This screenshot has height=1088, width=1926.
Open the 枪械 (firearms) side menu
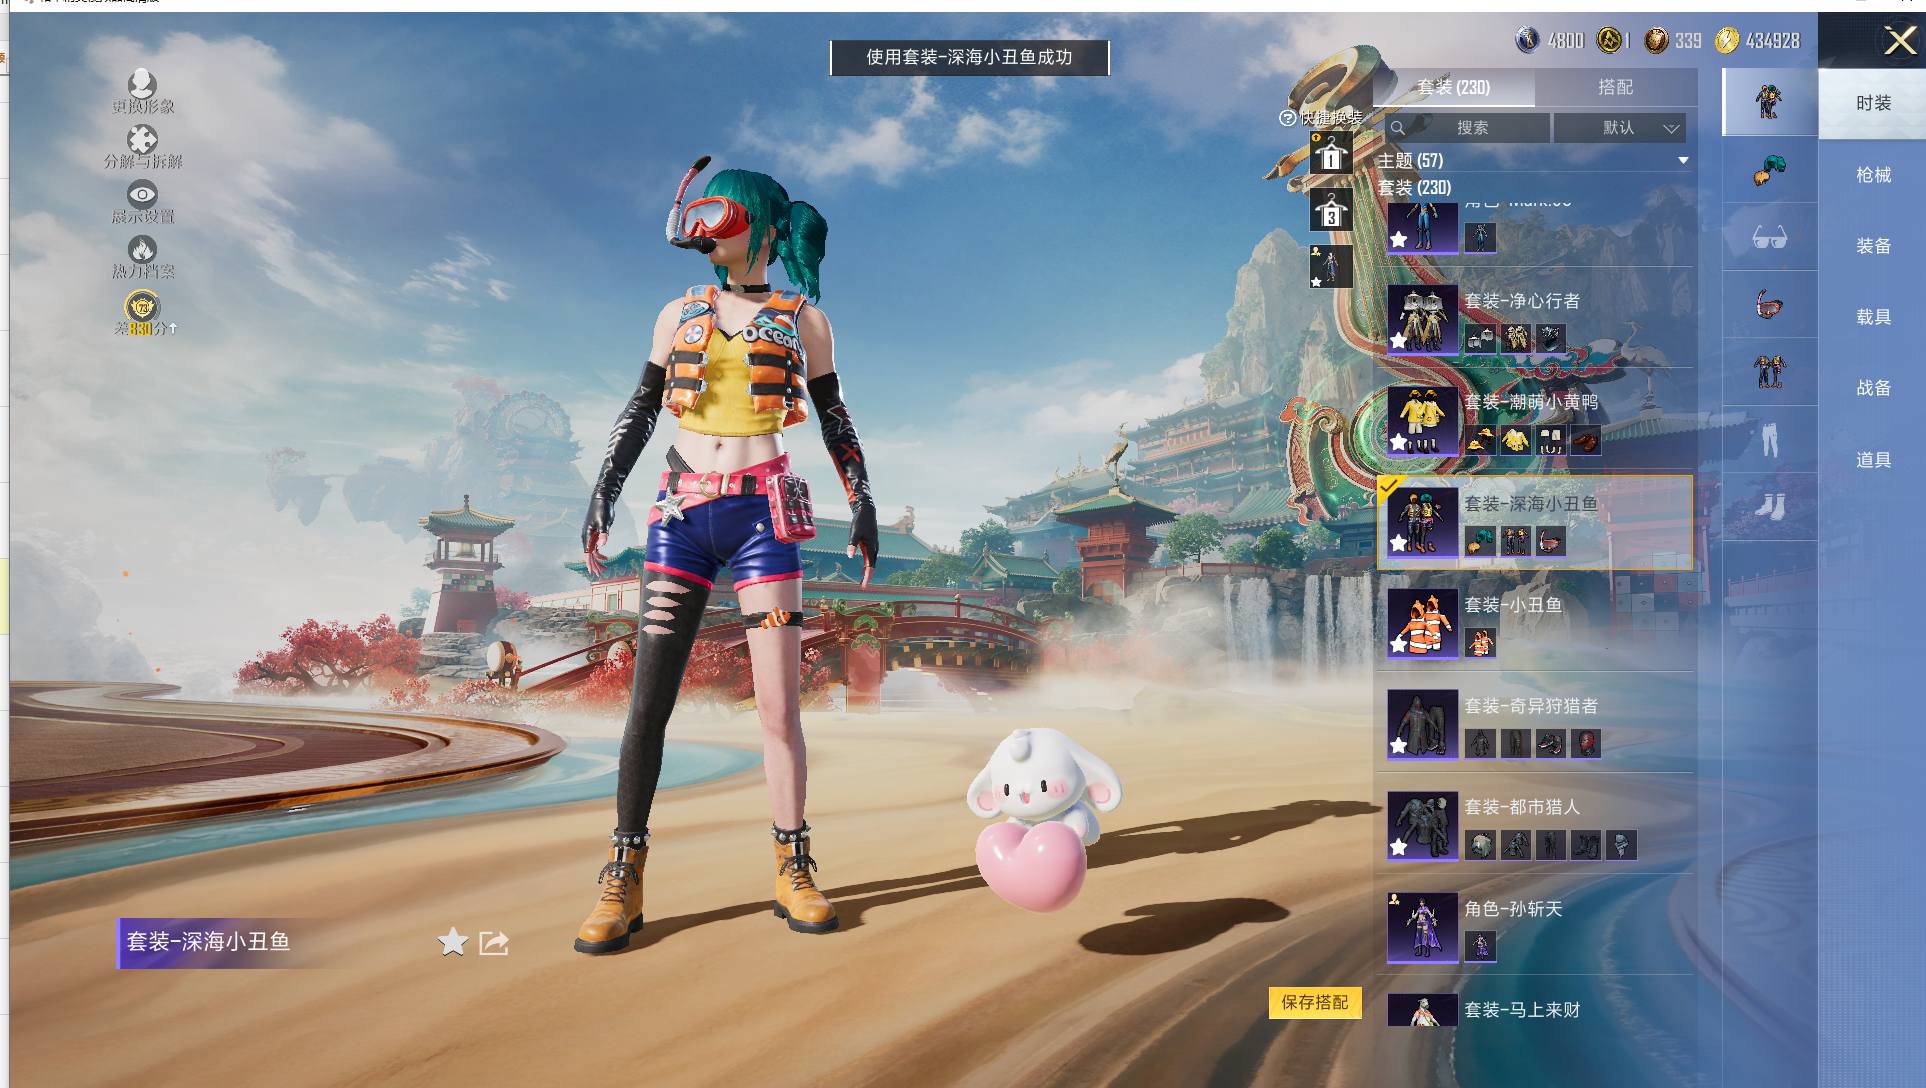1873,175
